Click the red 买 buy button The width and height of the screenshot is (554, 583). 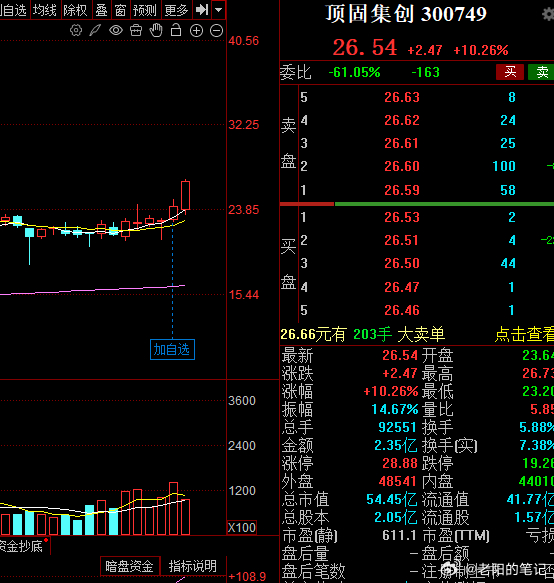click(510, 72)
